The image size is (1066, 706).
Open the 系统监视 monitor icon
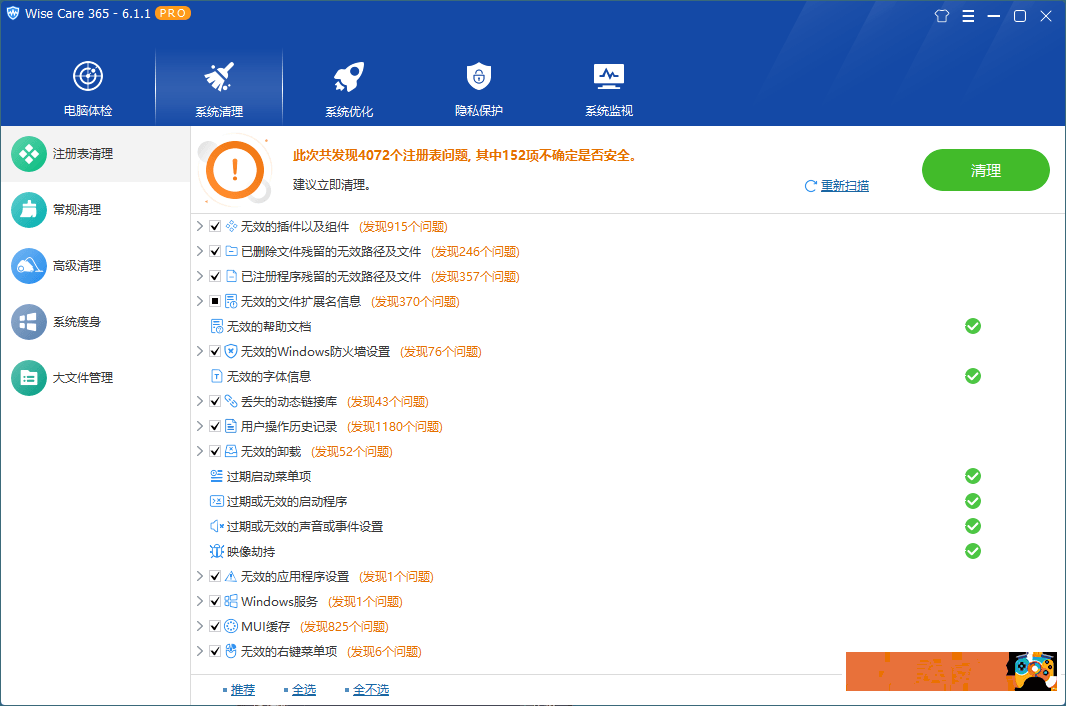point(608,76)
